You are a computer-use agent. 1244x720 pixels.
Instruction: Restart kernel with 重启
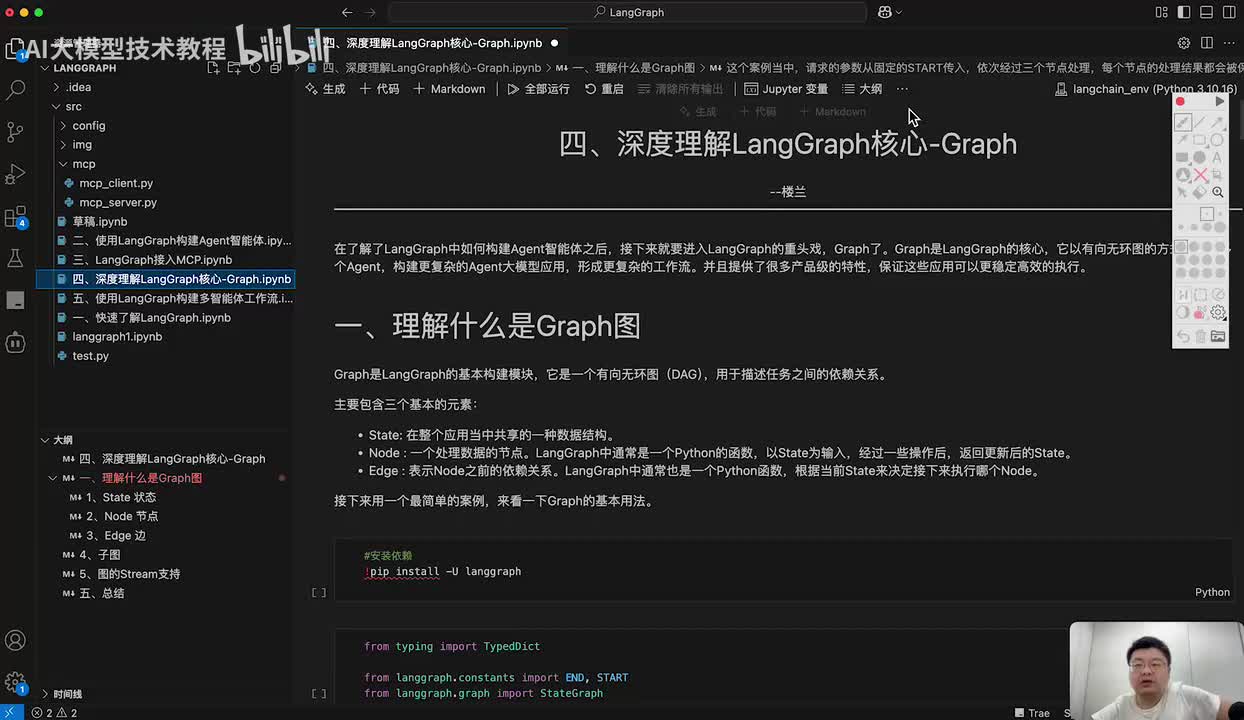pyautogui.click(x=604, y=89)
